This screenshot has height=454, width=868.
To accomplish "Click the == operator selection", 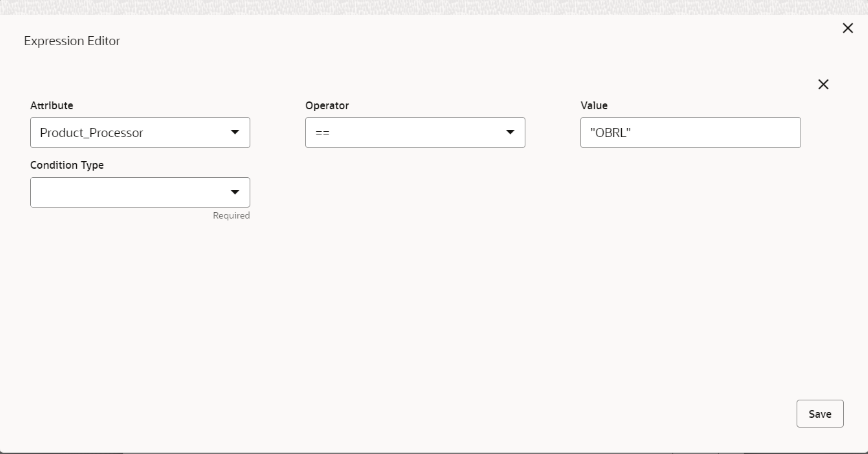I will (x=322, y=133).
